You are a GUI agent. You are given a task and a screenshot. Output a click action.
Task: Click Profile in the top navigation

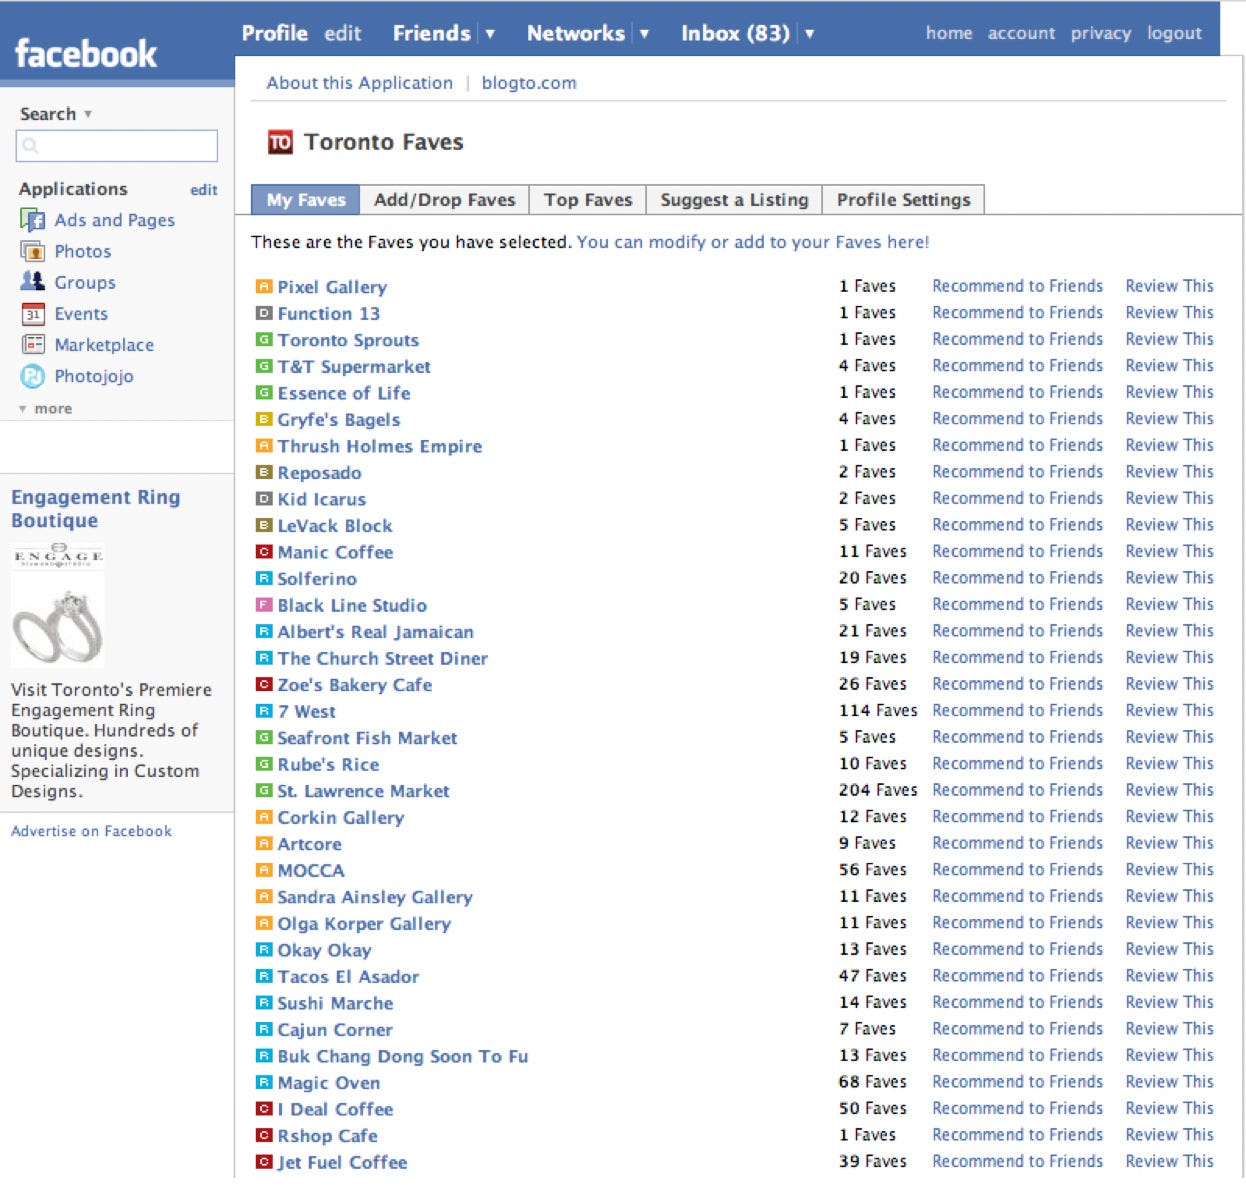coord(274,33)
